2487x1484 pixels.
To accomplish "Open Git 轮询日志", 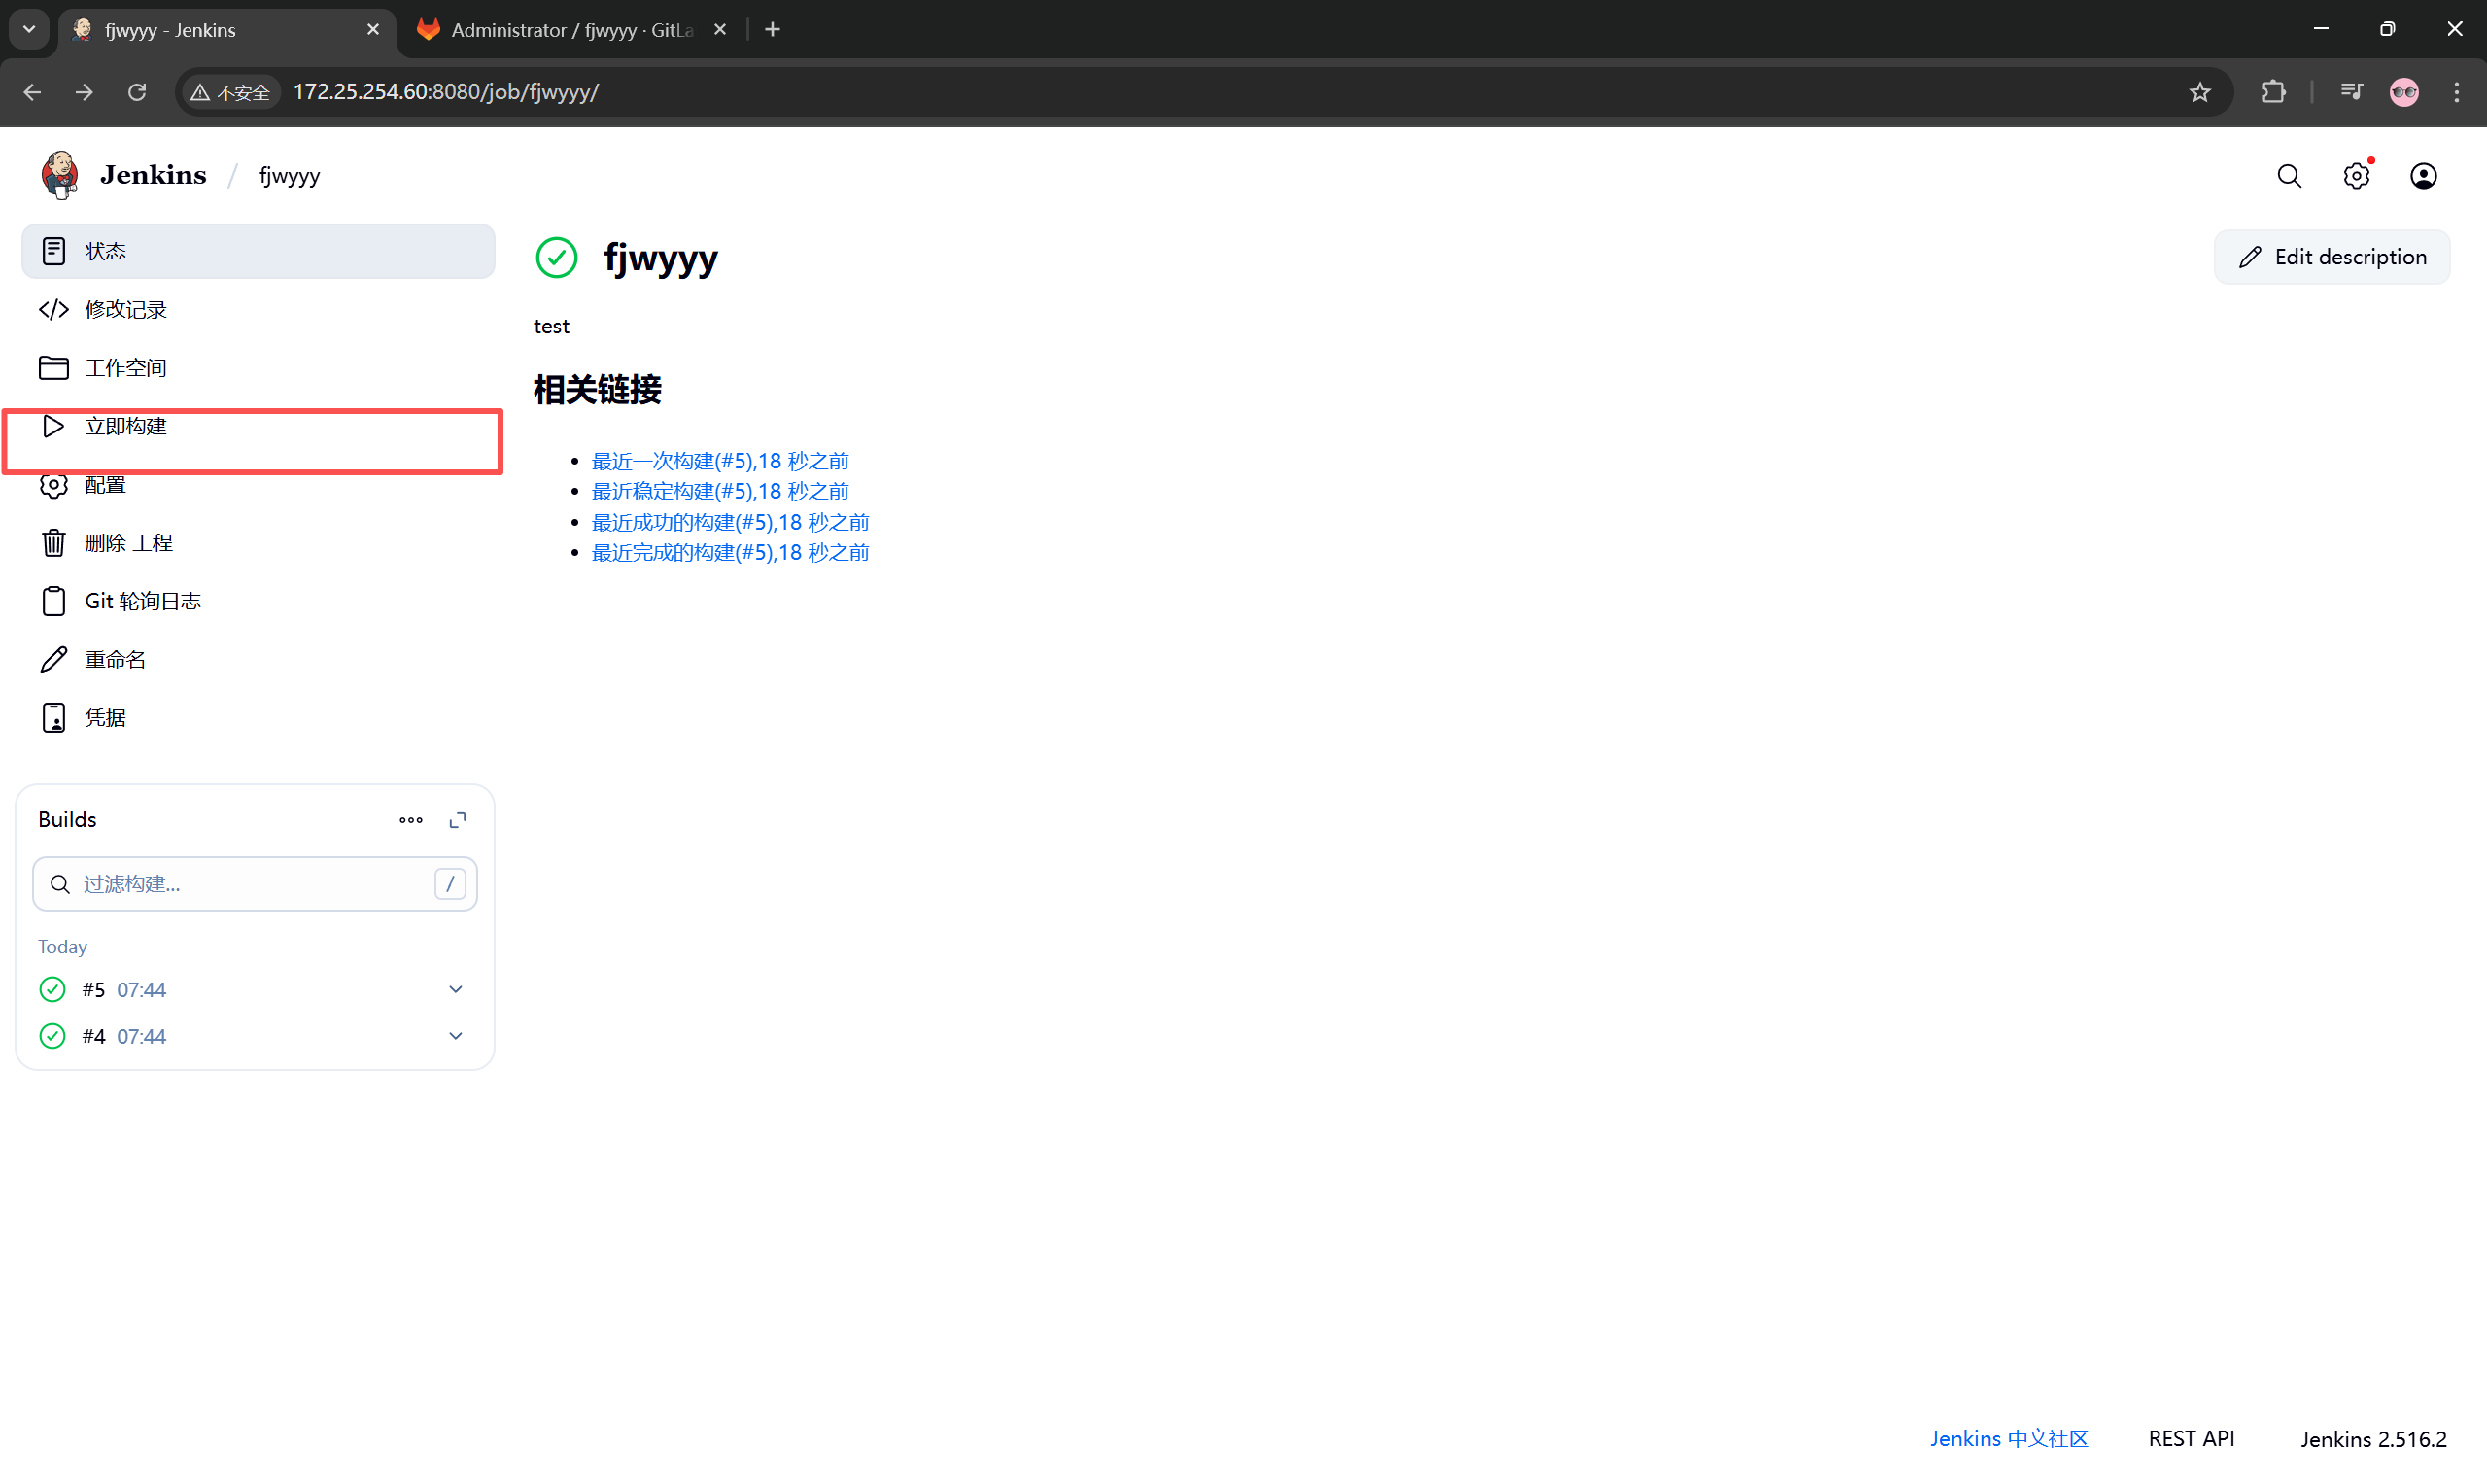I will pos(142,601).
